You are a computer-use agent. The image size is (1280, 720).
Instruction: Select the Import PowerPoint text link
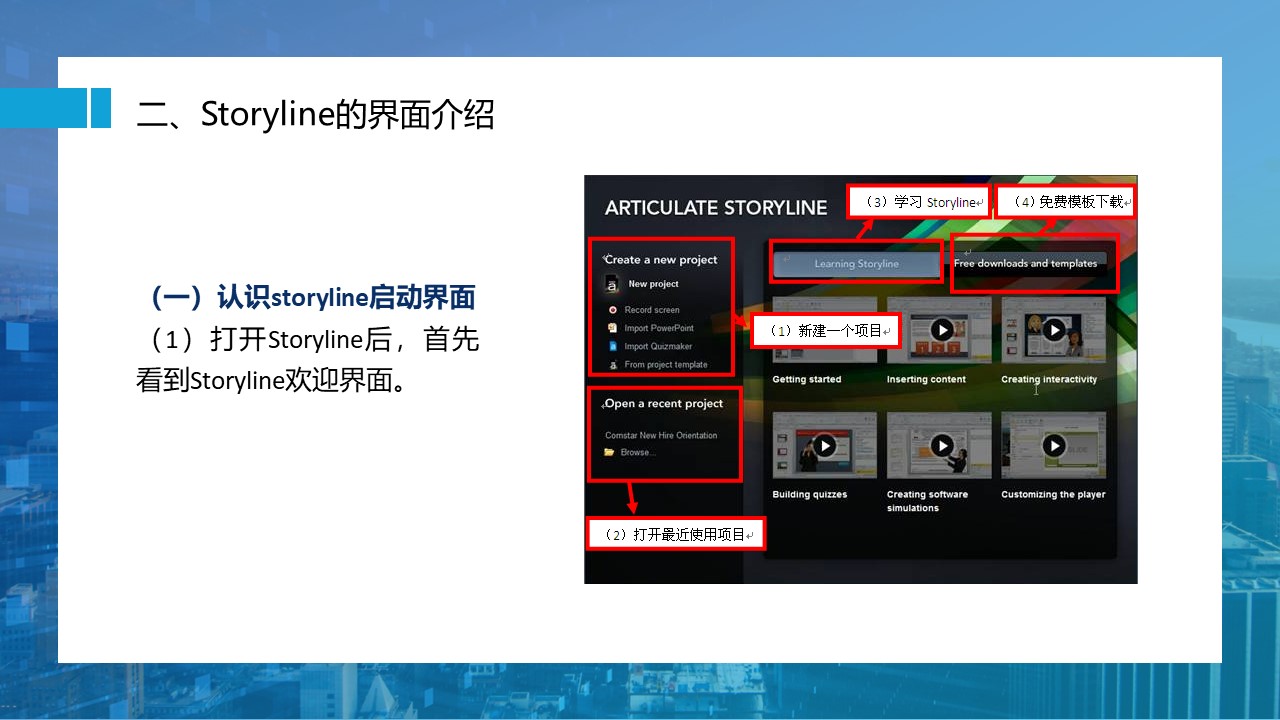pyautogui.click(x=659, y=328)
